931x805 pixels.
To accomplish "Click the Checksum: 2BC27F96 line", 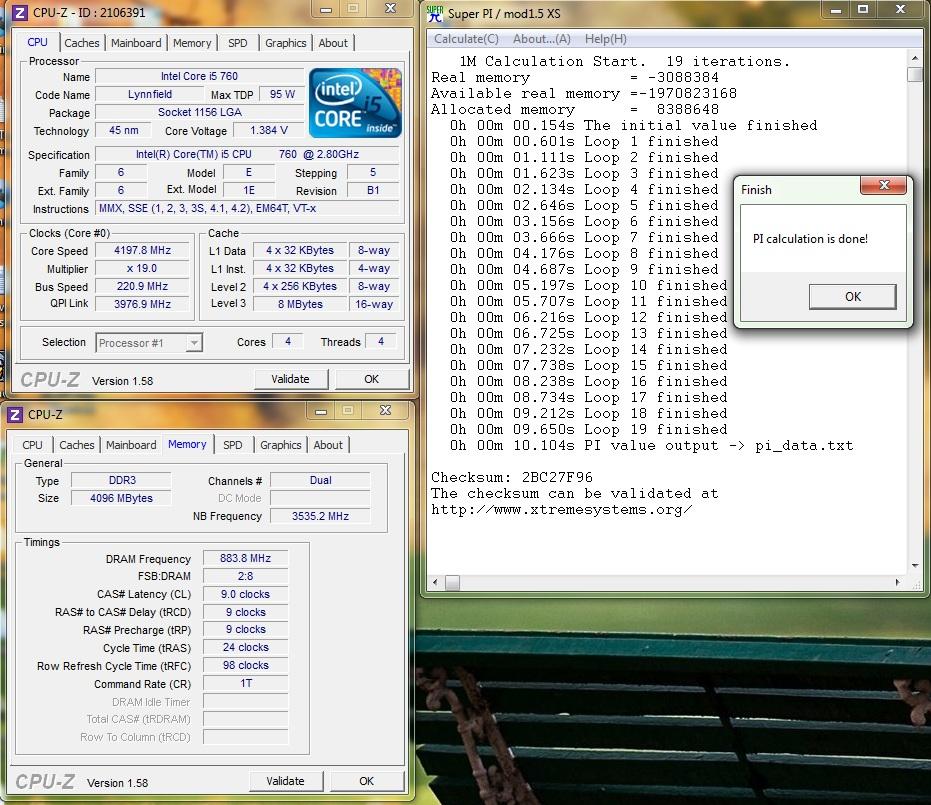I will tap(512, 477).
